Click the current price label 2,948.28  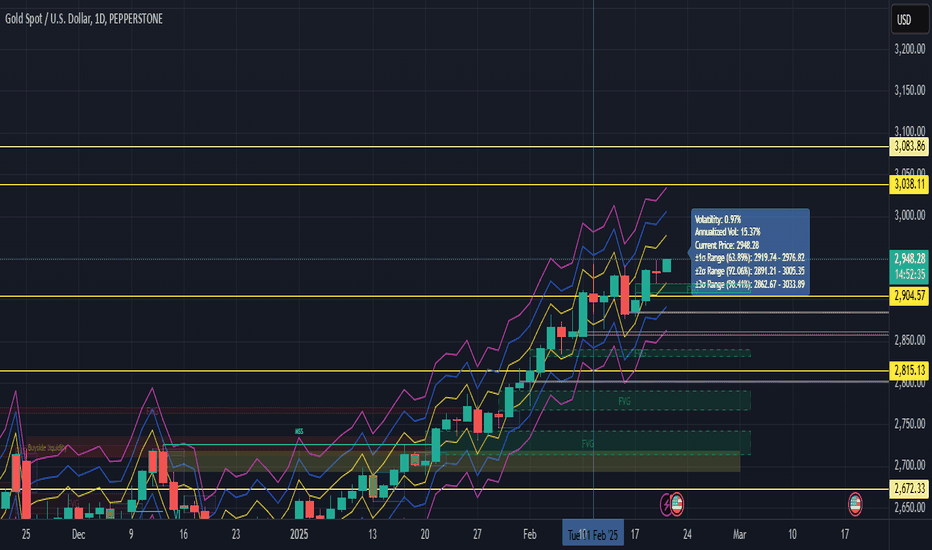tap(909, 259)
